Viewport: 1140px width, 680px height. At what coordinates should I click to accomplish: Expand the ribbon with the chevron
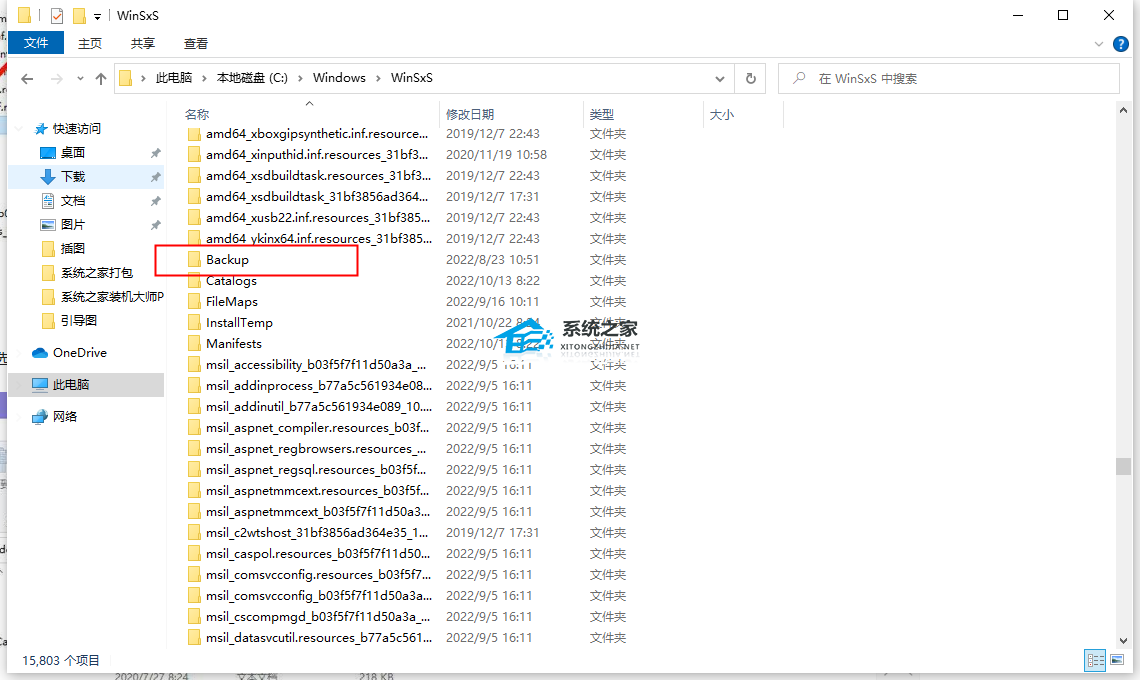1099,44
